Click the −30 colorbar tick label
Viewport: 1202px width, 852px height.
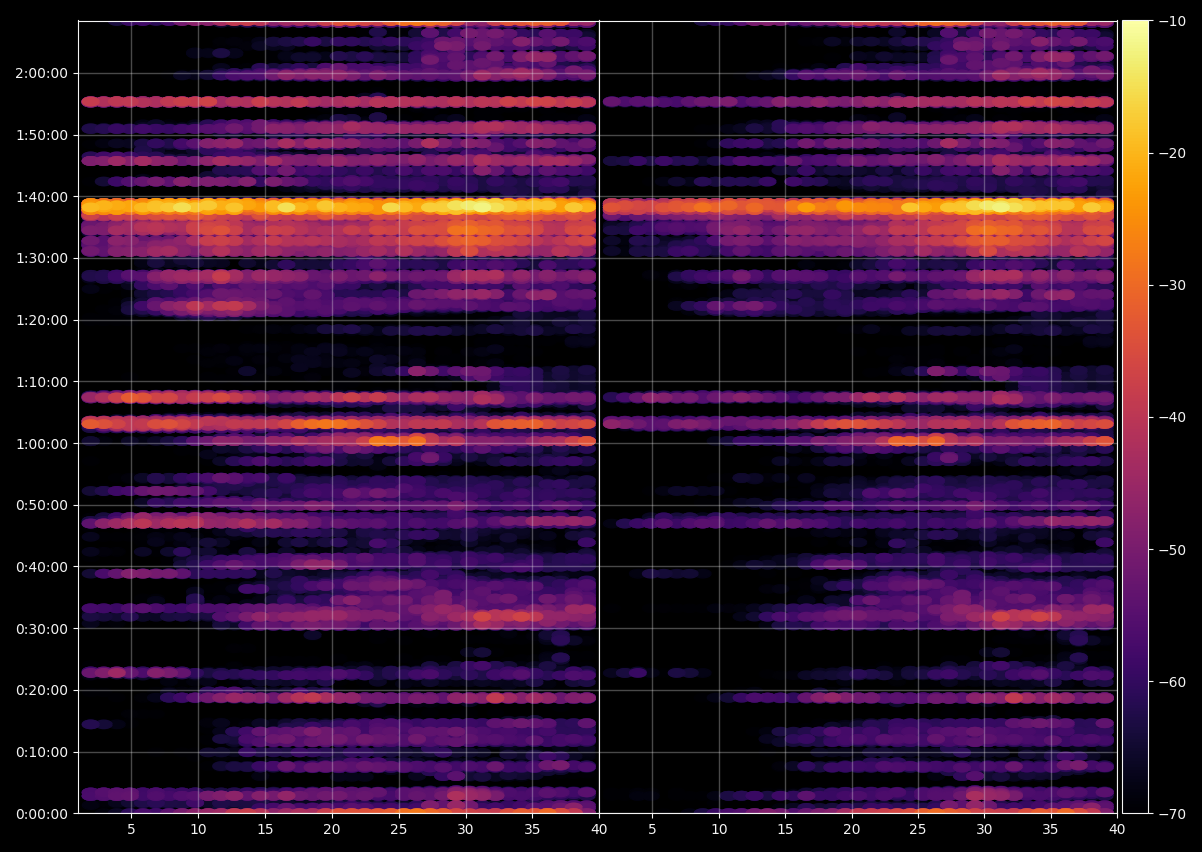(x=1172, y=285)
